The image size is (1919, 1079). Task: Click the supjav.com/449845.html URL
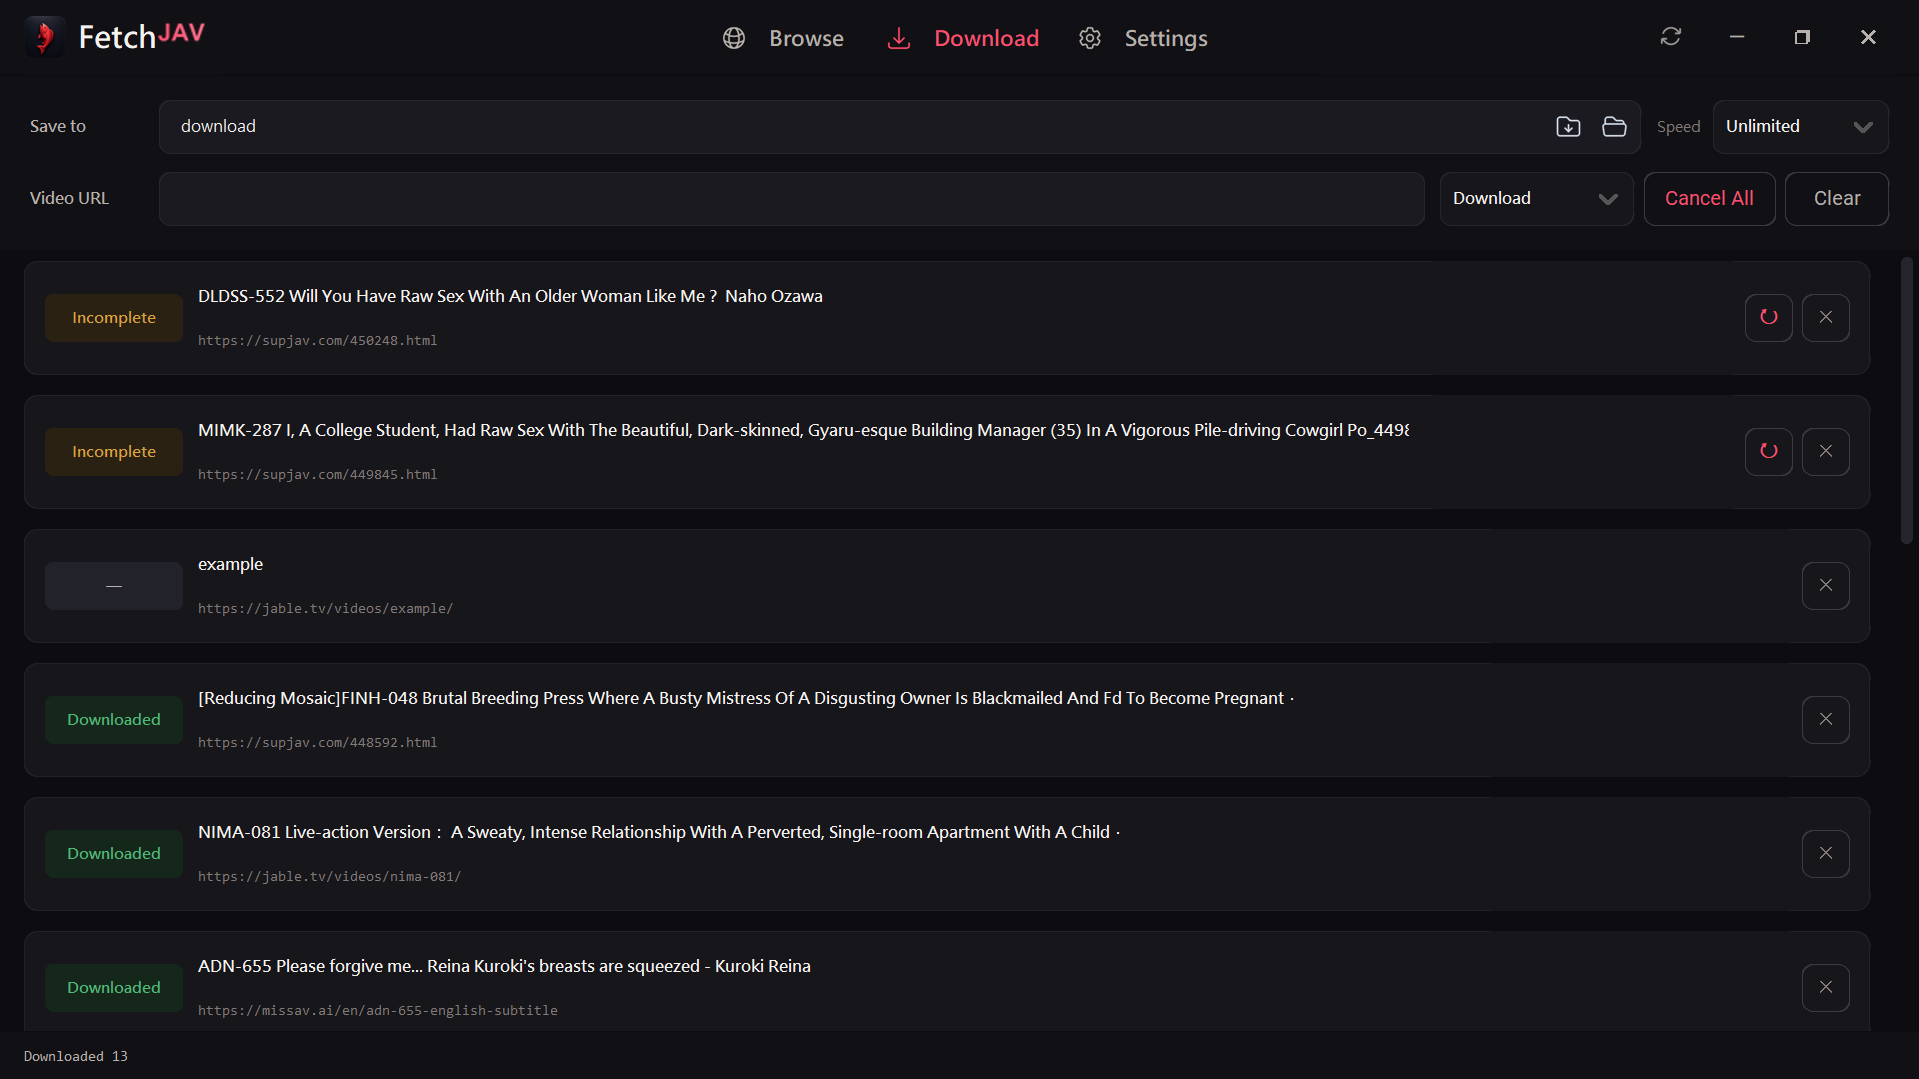(x=317, y=475)
